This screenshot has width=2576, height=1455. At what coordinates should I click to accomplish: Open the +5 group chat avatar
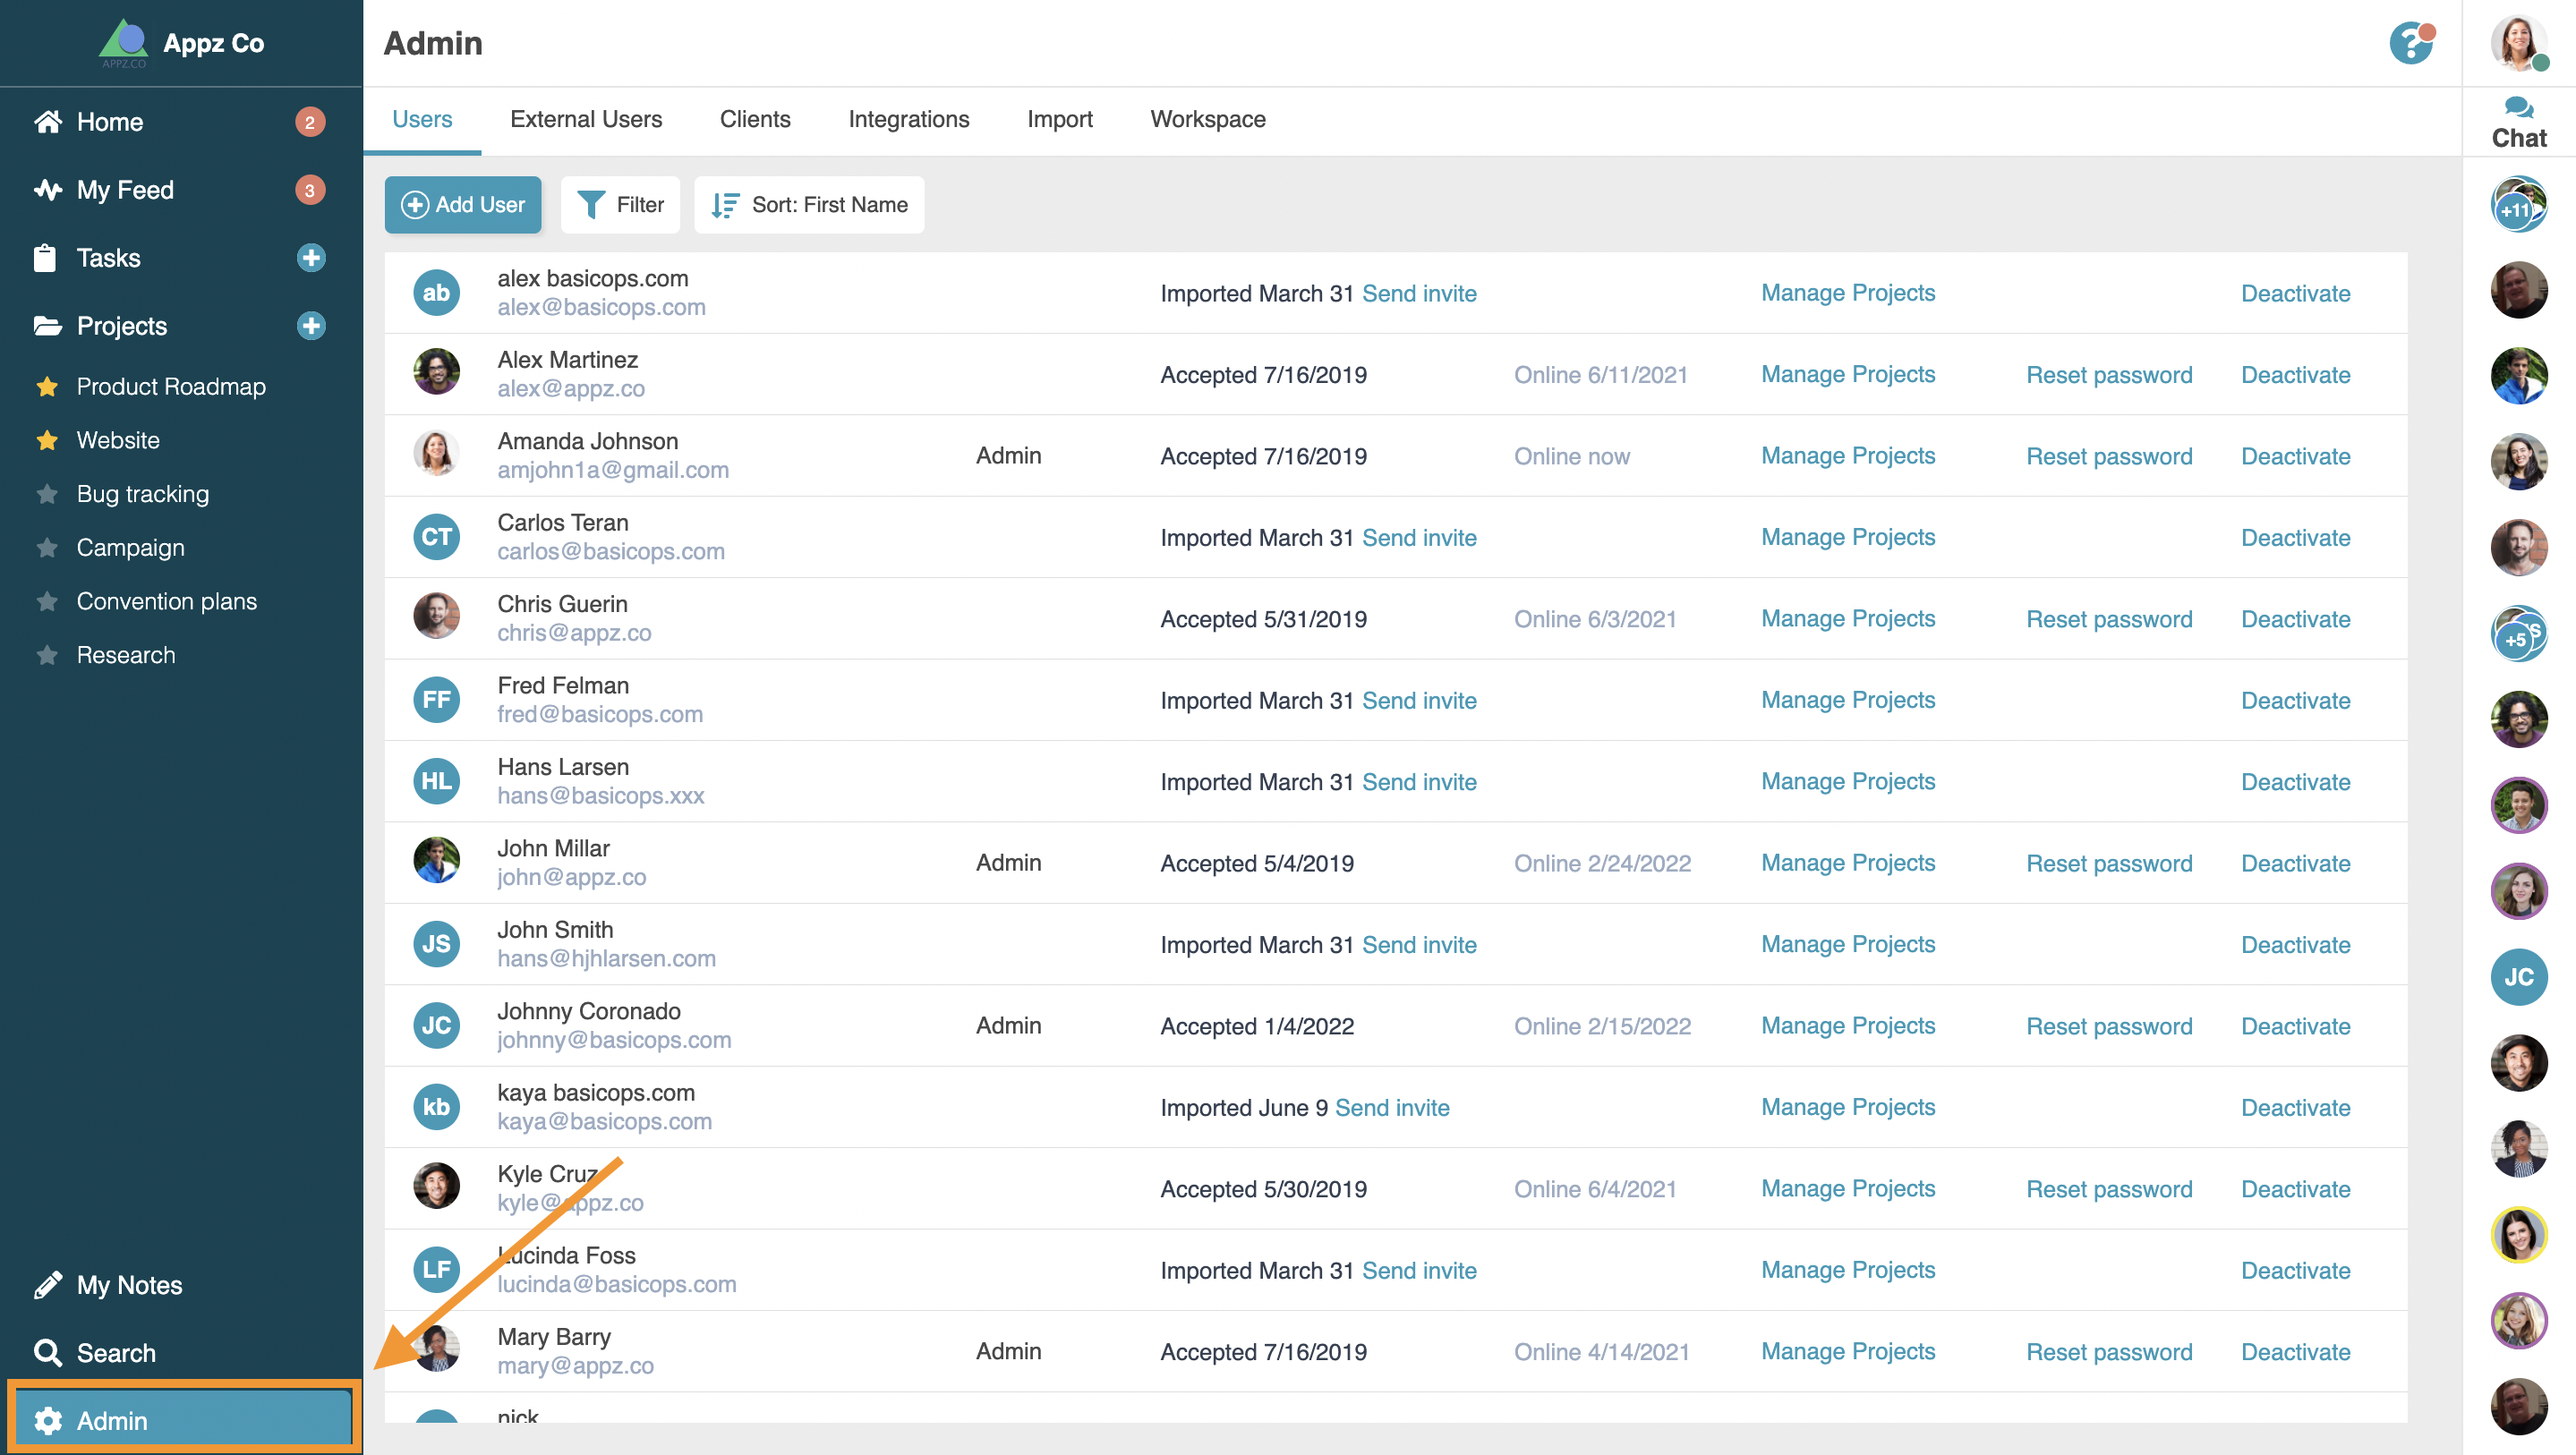coord(2518,633)
